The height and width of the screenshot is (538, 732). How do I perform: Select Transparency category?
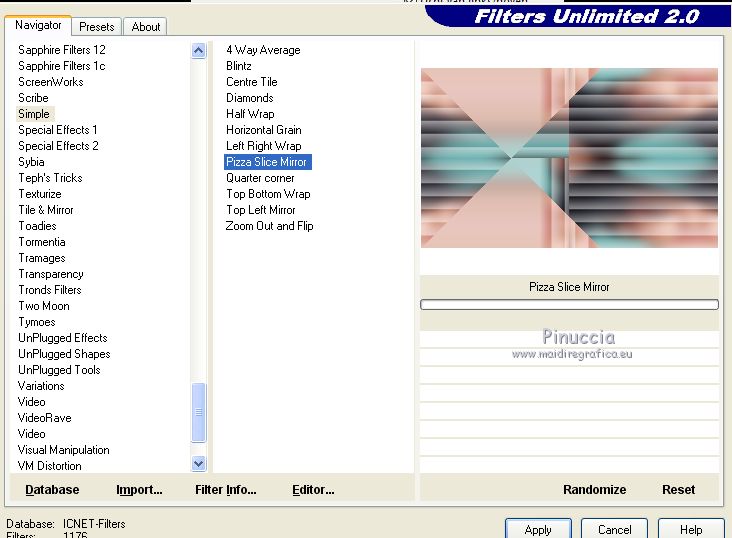(x=51, y=274)
